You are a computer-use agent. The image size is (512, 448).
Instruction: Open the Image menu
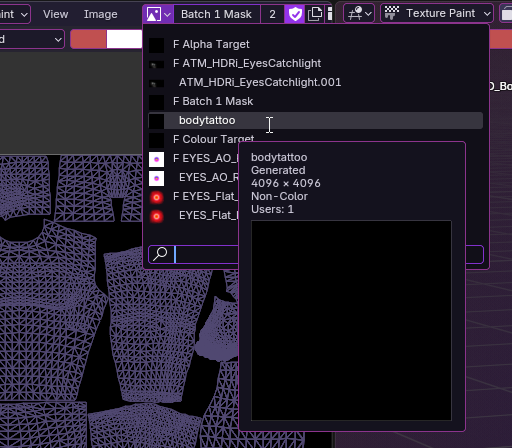[x=100, y=14]
